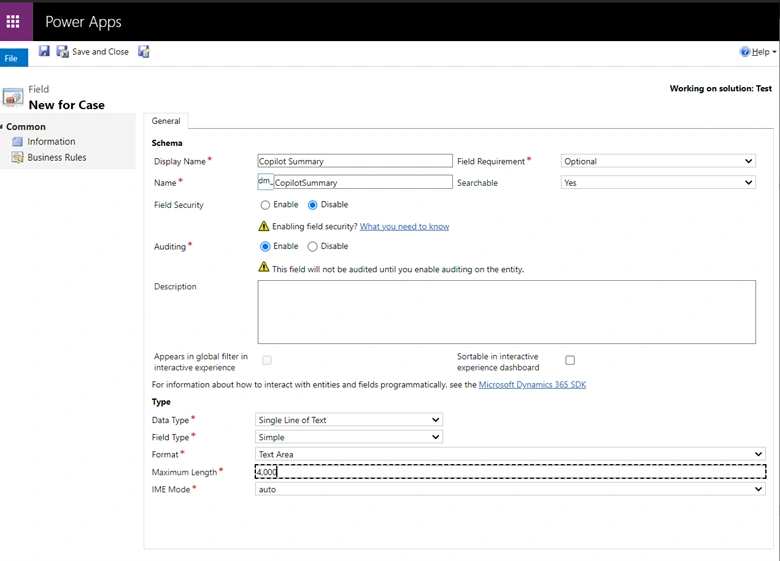Screen dimensions: 780x561
Task: Click the Save and New icon
Action: [144, 51]
